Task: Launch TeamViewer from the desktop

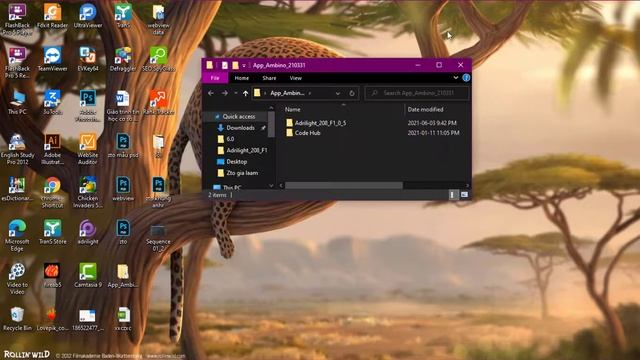Action: click(x=52, y=60)
